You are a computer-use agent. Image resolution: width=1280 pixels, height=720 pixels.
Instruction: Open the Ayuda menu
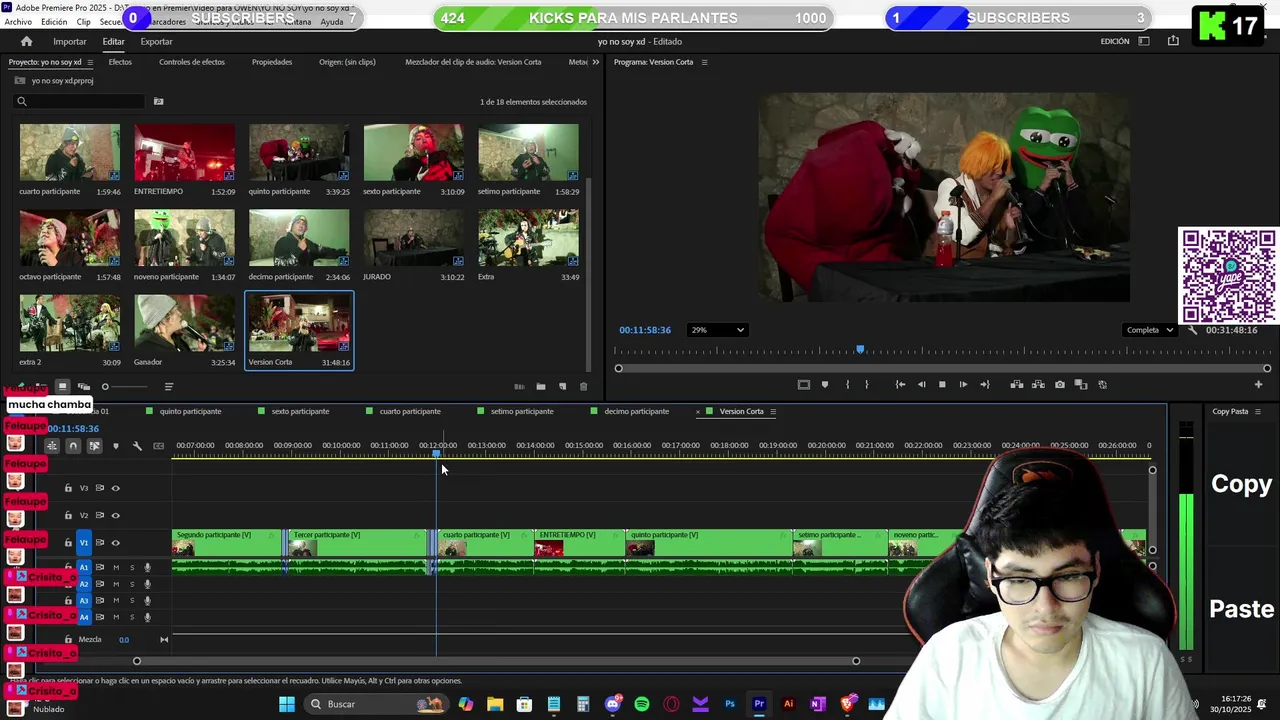[x=332, y=22]
